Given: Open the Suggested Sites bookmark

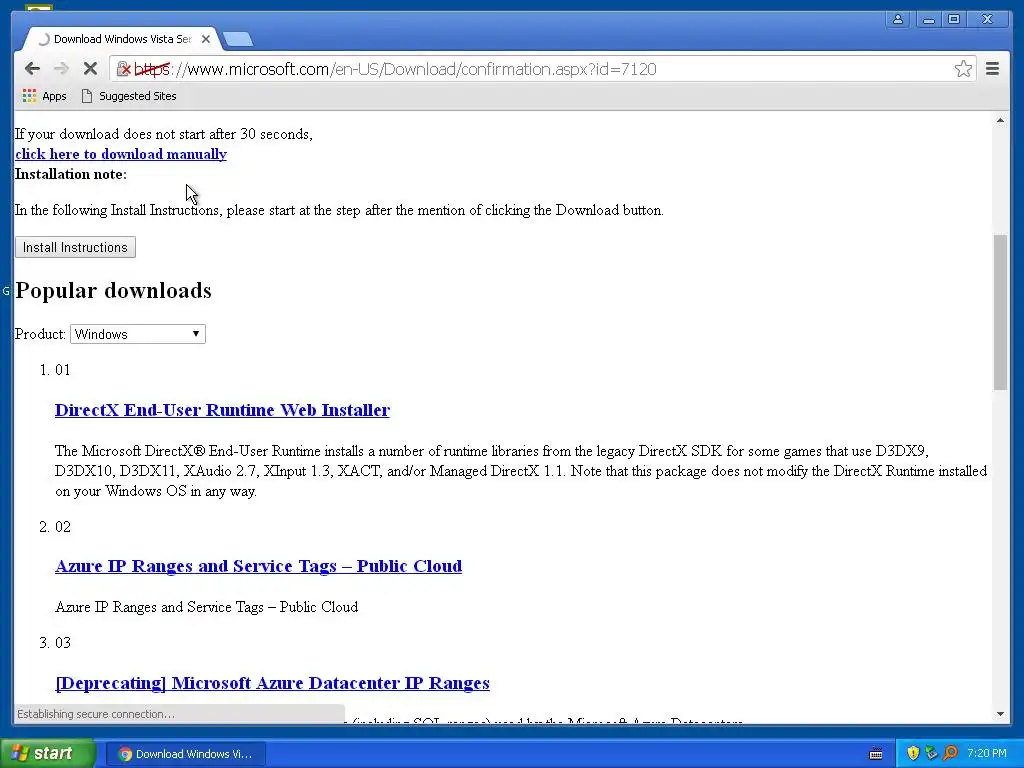Looking at the screenshot, I should (x=129, y=96).
